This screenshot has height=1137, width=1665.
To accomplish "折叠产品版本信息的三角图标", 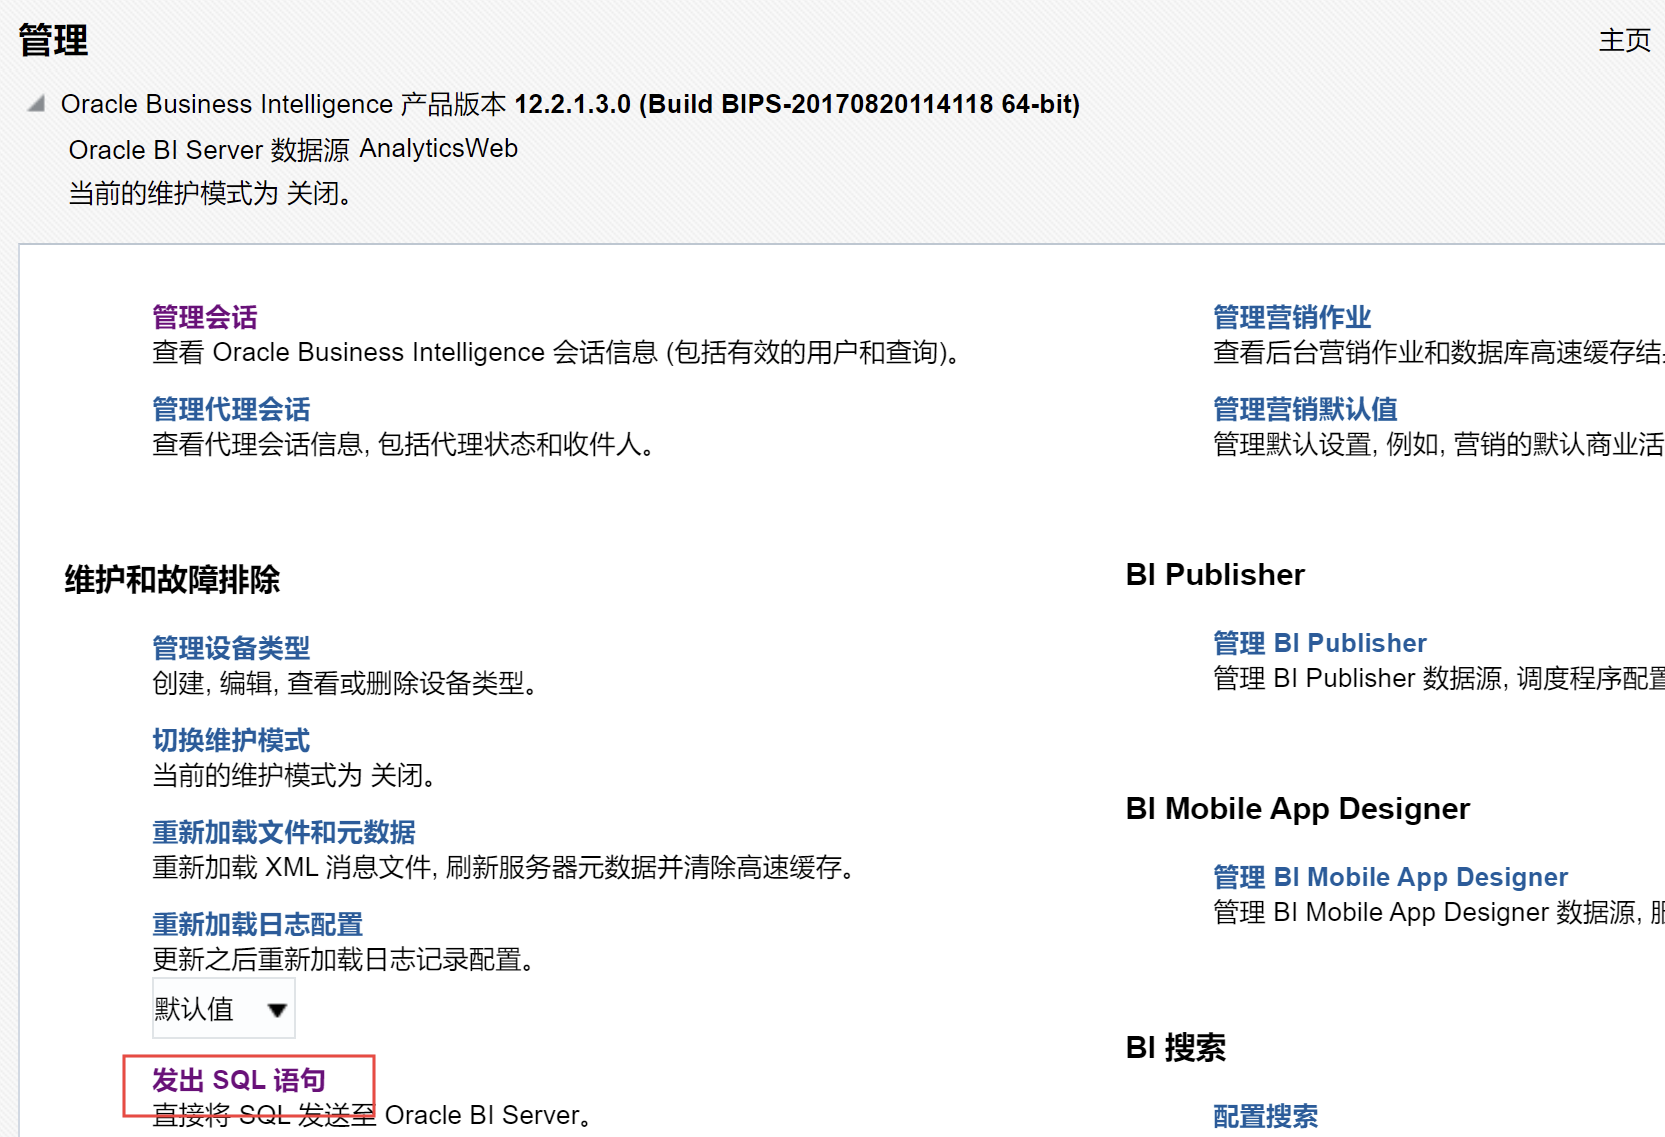I will point(34,103).
